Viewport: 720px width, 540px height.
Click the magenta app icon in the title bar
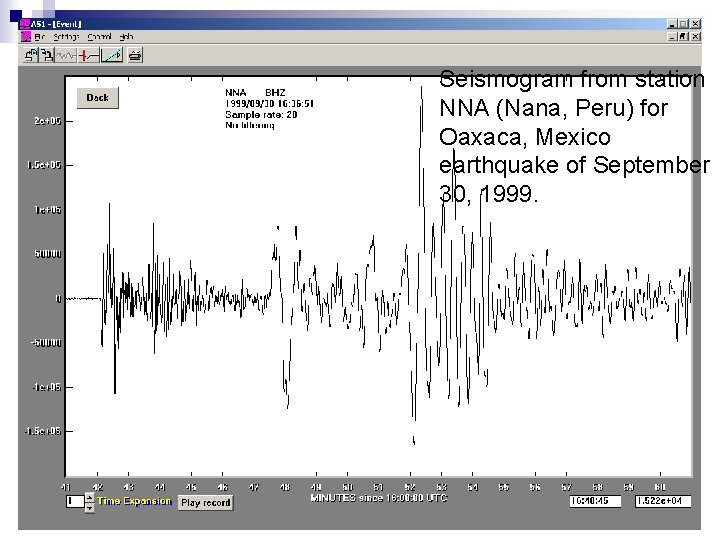click(x=25, y=24)
